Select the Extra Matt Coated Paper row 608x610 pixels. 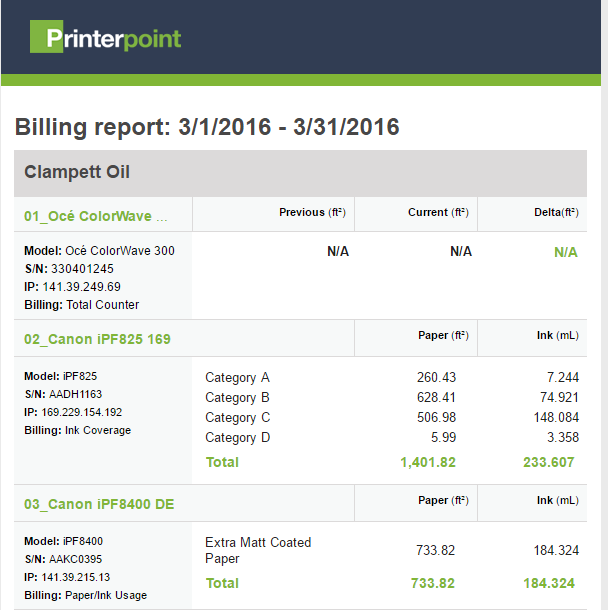pos(258,550)
